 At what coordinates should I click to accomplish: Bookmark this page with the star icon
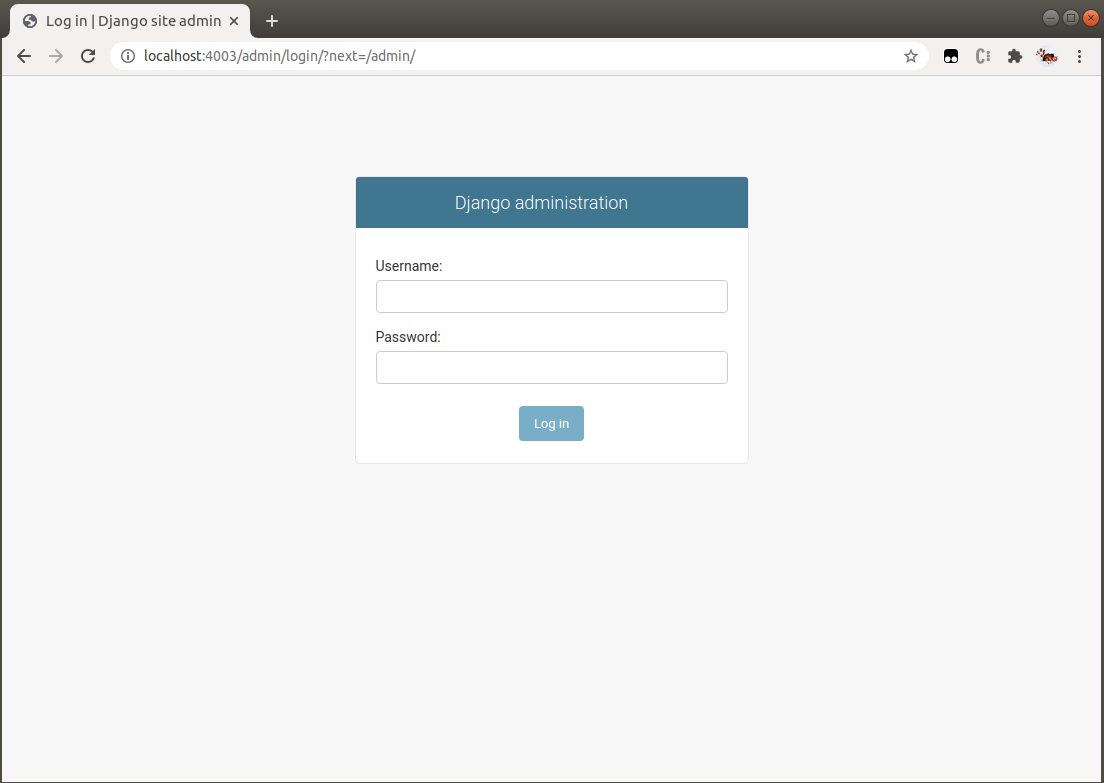(x=910, y=56)
